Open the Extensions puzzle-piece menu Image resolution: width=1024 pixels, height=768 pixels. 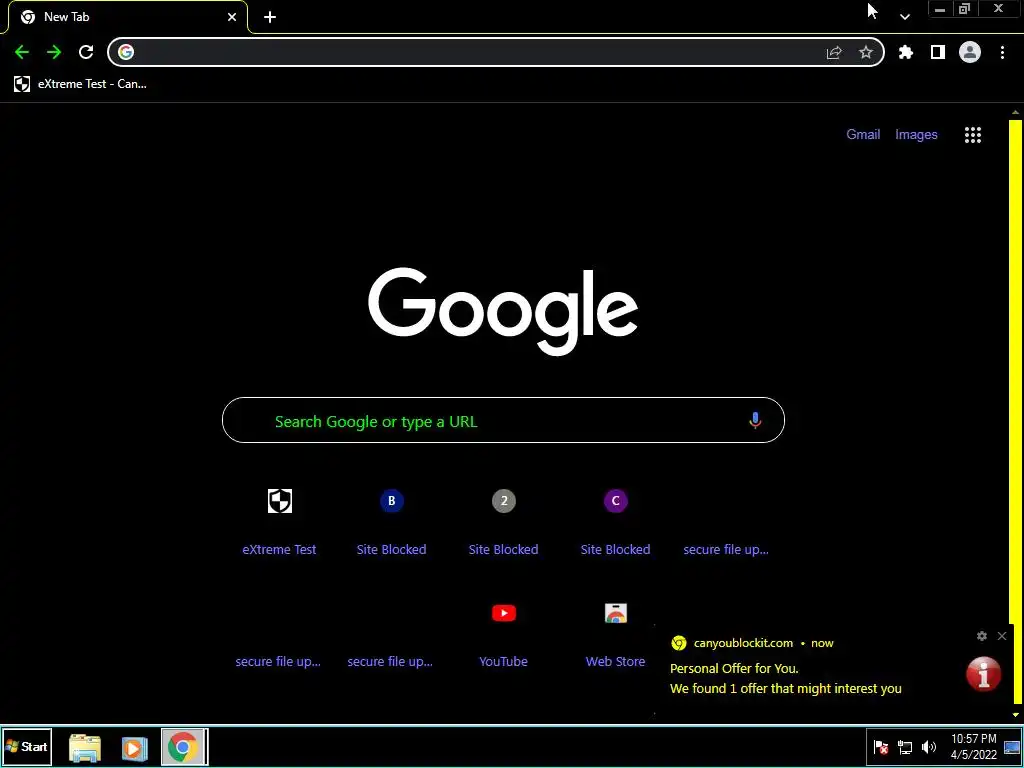click(906, 52)
